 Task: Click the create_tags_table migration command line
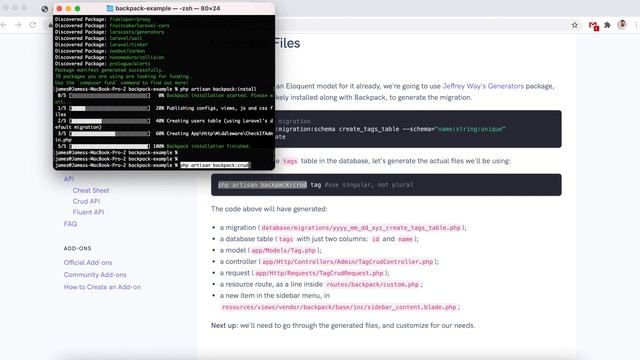pyautogui.click(x=391, y=129)
